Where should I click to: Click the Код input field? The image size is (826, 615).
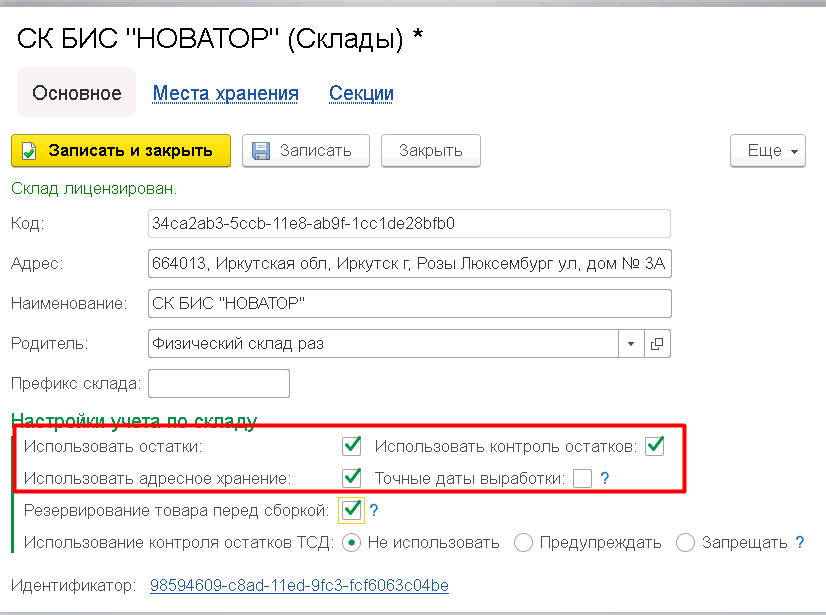coord(409,223)
